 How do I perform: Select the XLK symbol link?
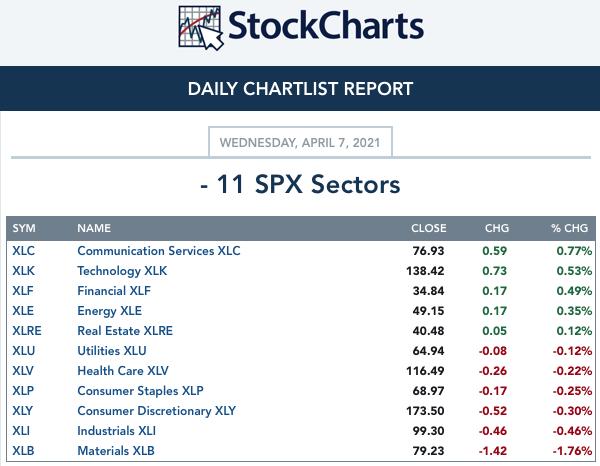pyautogui.click(x=23, y=270)
